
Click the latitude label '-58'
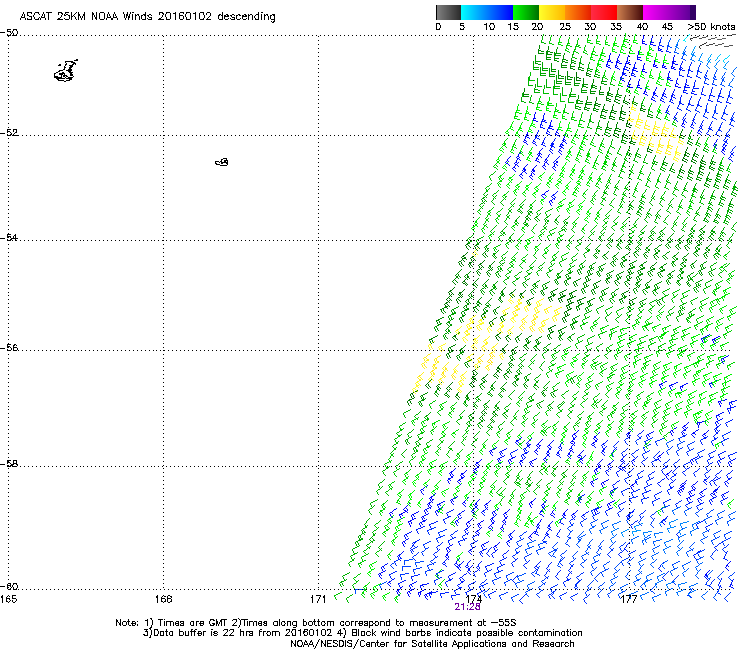tap(9, 464)
